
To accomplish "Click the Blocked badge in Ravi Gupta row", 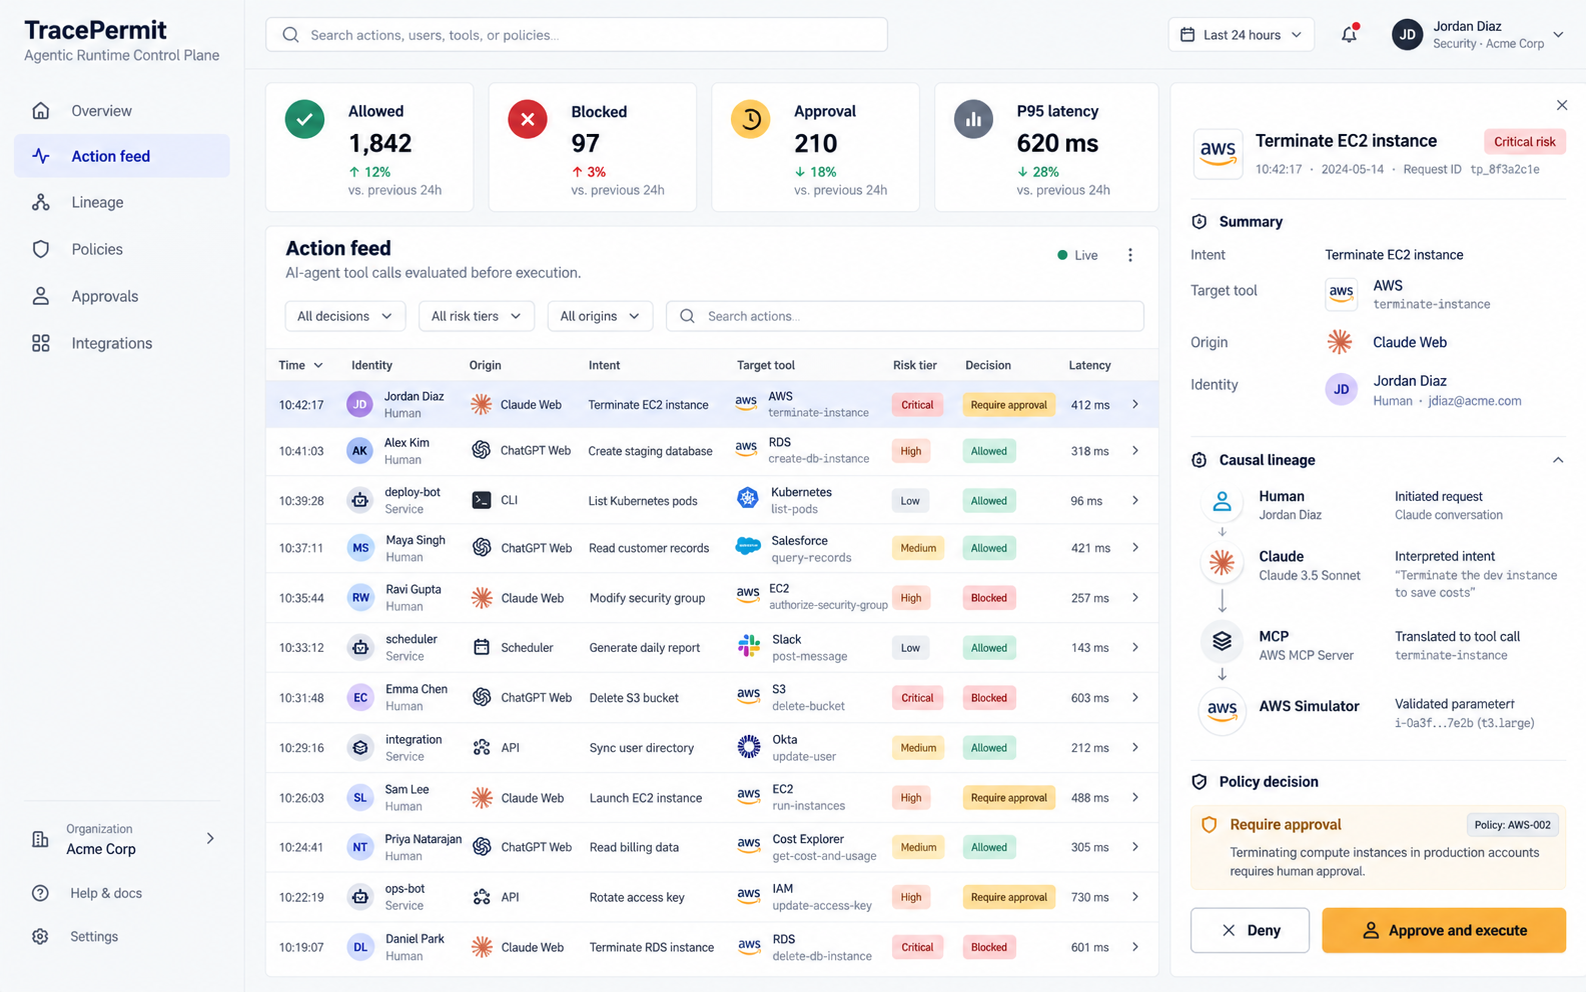I will click(988, 598).
